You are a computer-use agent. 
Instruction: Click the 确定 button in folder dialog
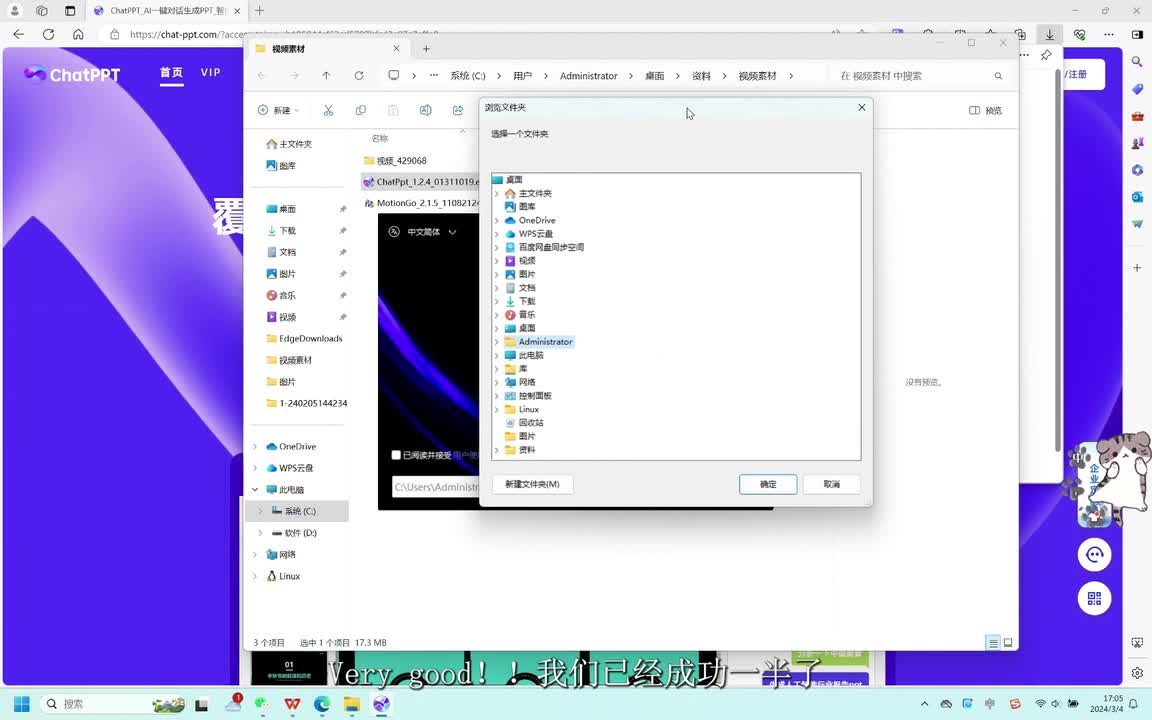pyautogui.click(x=767, y=484)
